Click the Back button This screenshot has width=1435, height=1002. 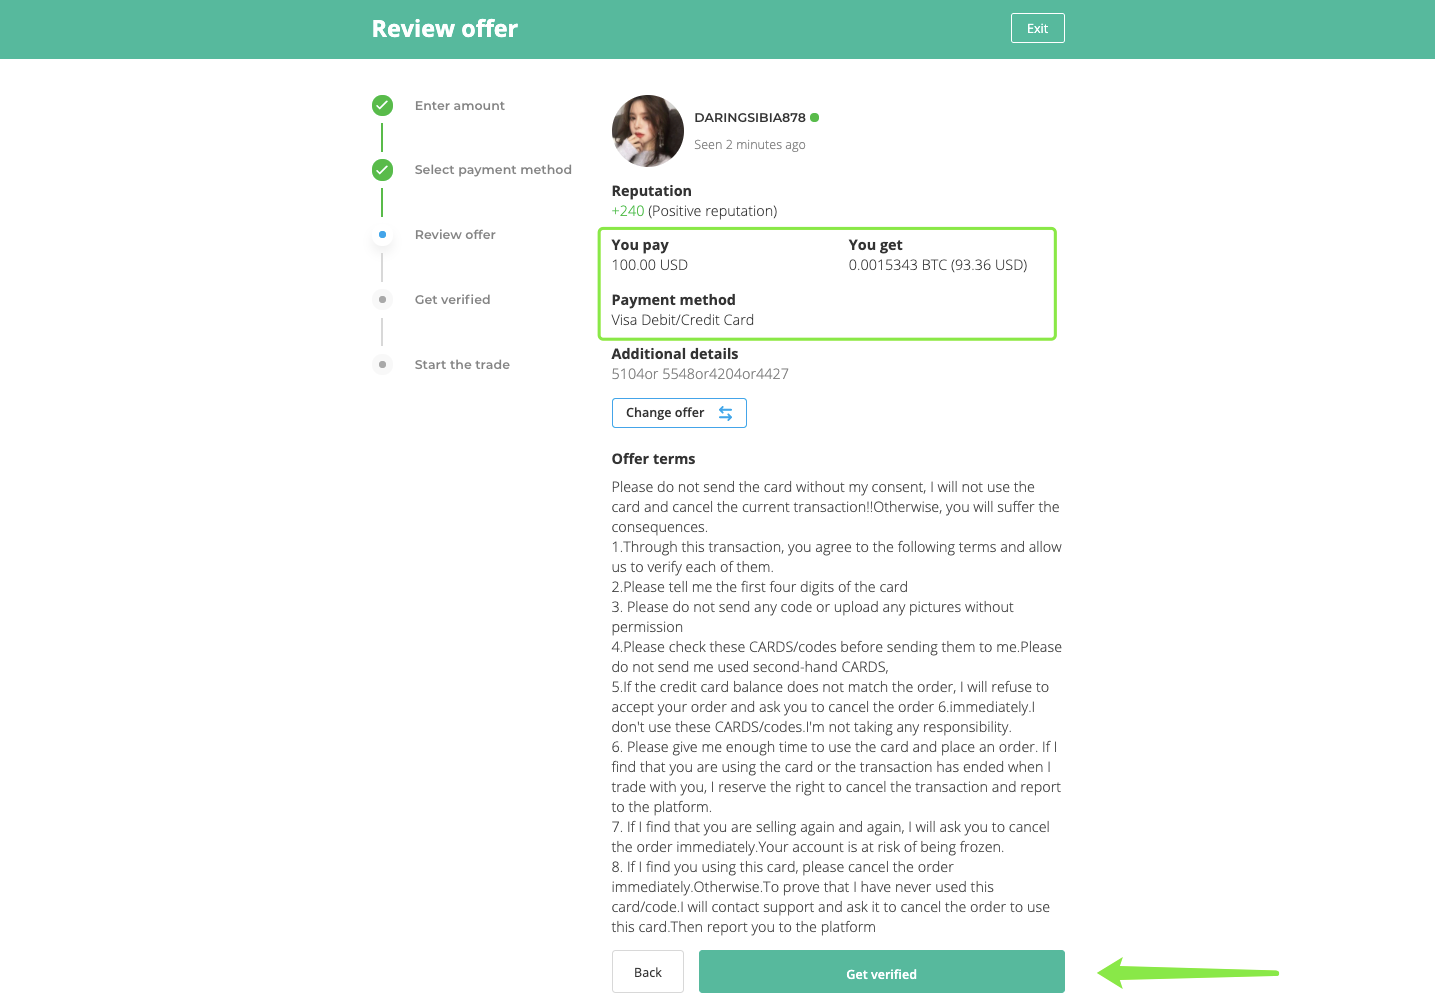pos(647,972)
